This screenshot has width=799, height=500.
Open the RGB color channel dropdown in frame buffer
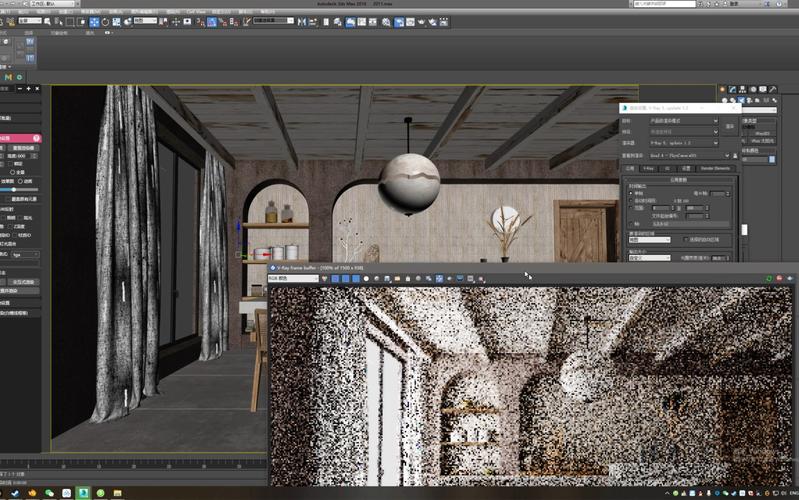pyautogui.click(x=292, y=279)
